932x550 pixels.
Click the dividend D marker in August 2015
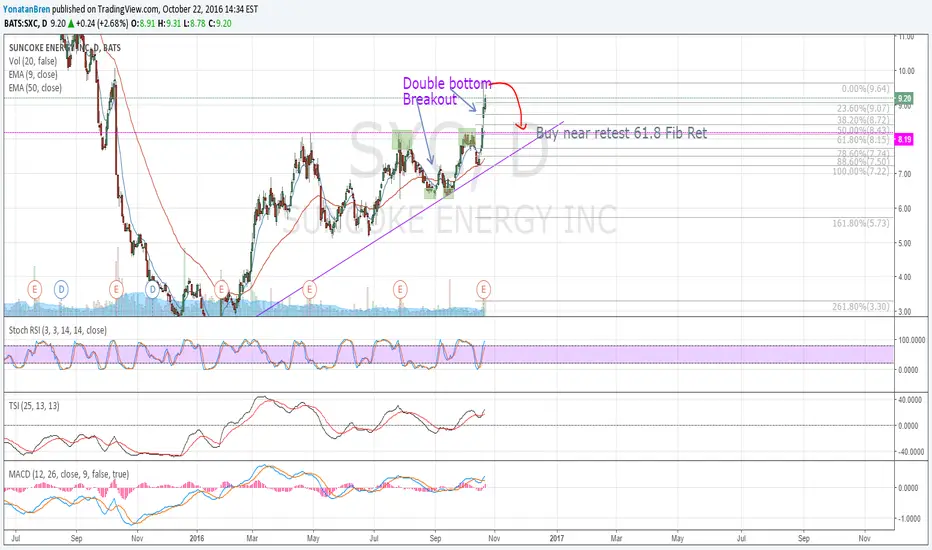click(x=61, y=290)
